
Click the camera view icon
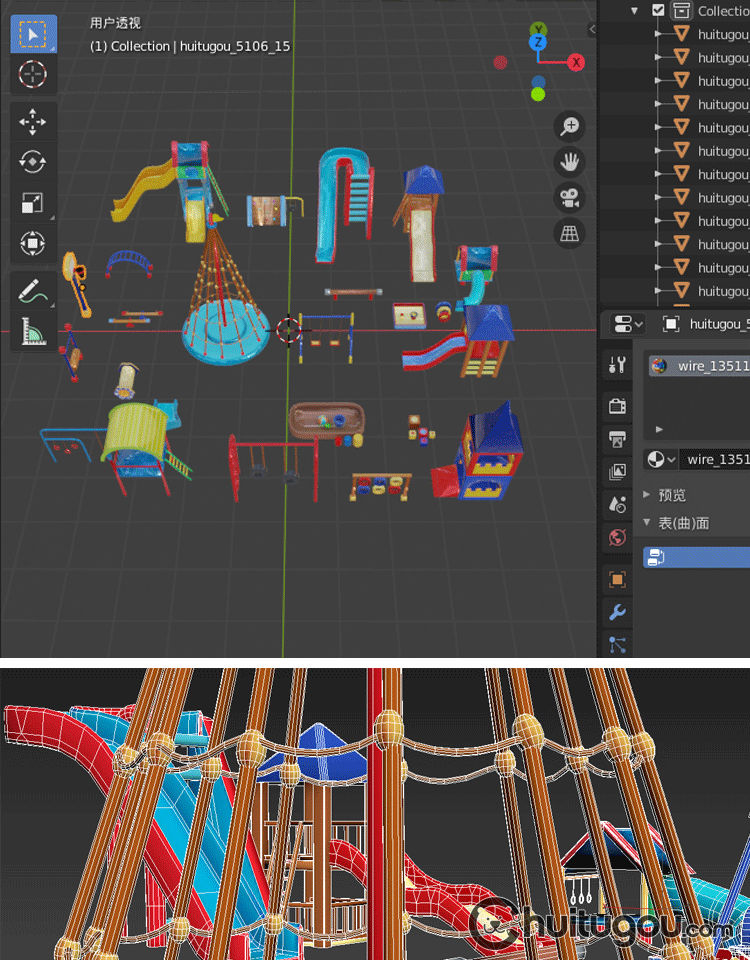coord(570,197)
